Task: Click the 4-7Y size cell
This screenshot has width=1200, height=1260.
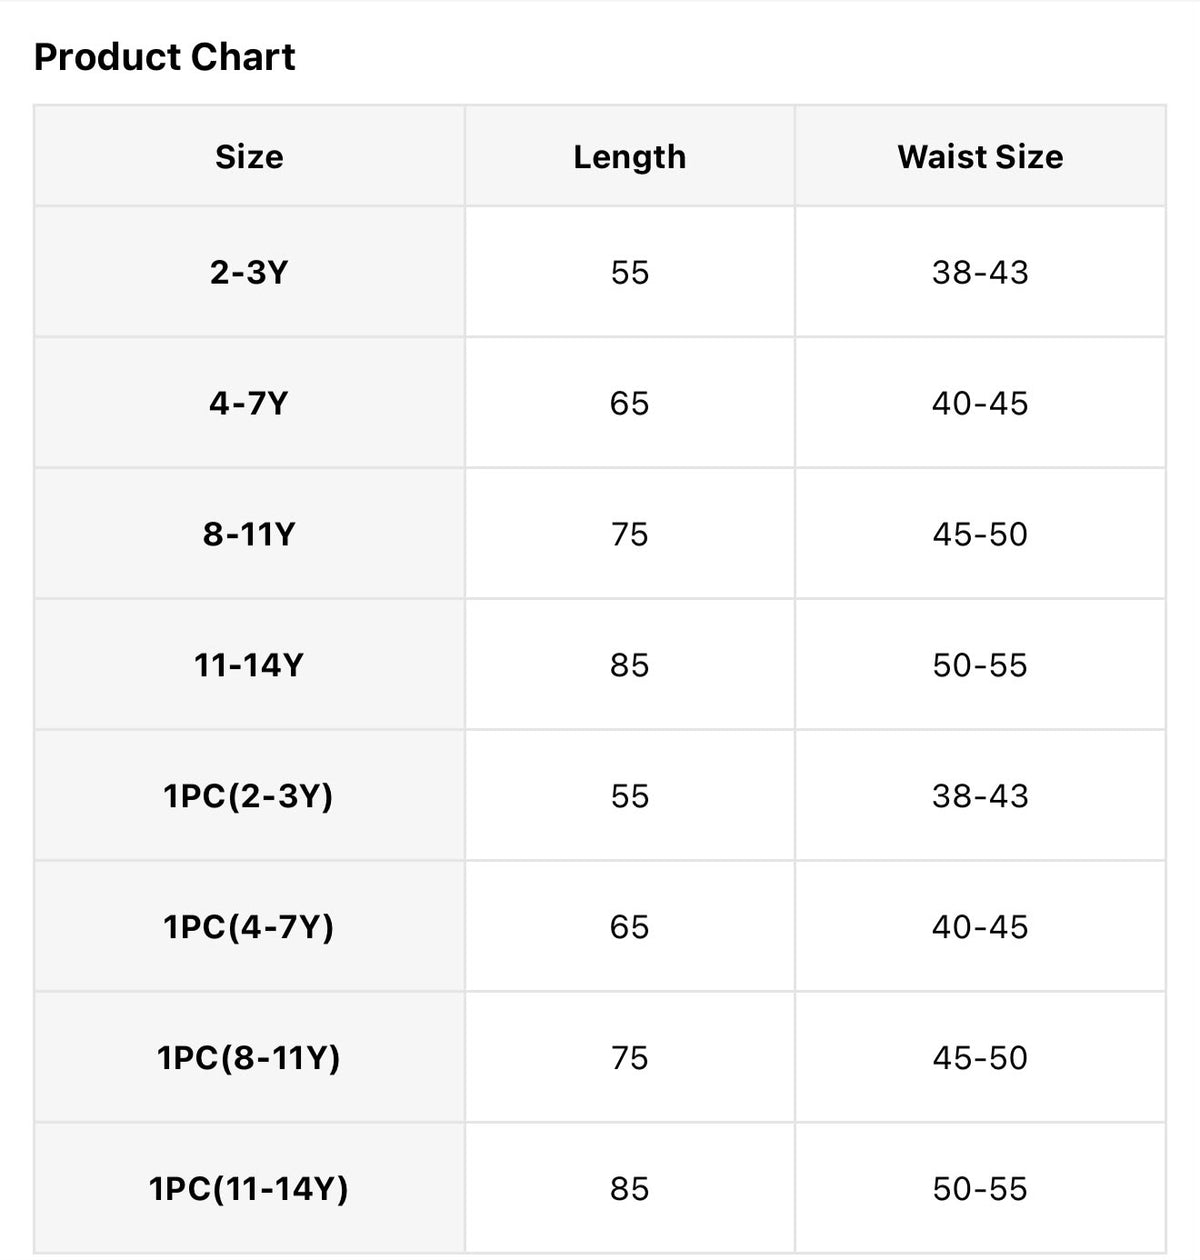Action: click(x=249, y=403)
